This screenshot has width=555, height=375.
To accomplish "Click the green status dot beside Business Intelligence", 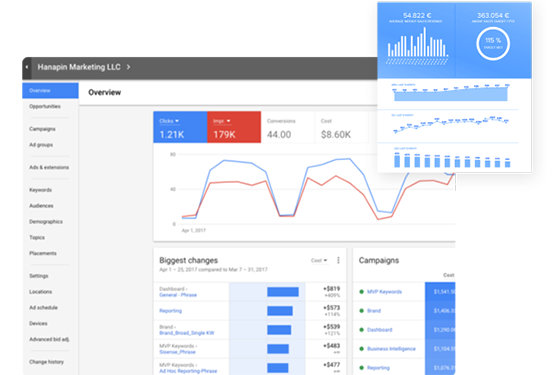I will [x=361, y=349].
